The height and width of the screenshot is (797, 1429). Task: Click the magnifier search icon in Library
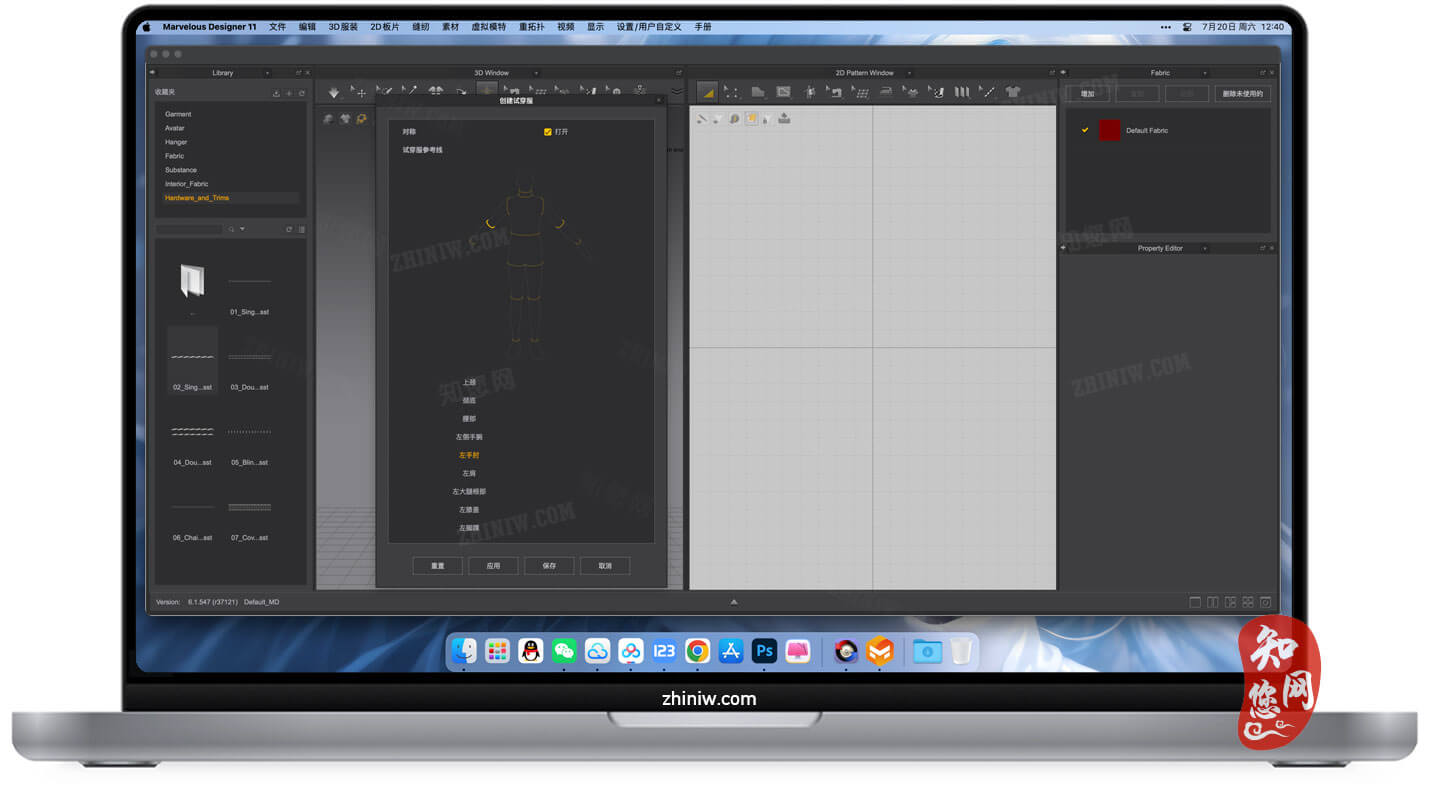click(x=231, y=229)
